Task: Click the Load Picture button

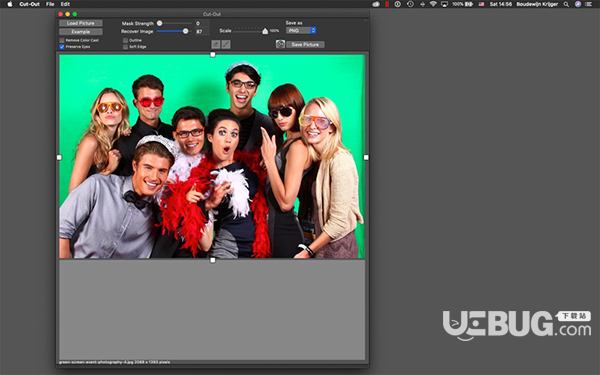Action: coord(81,23)
